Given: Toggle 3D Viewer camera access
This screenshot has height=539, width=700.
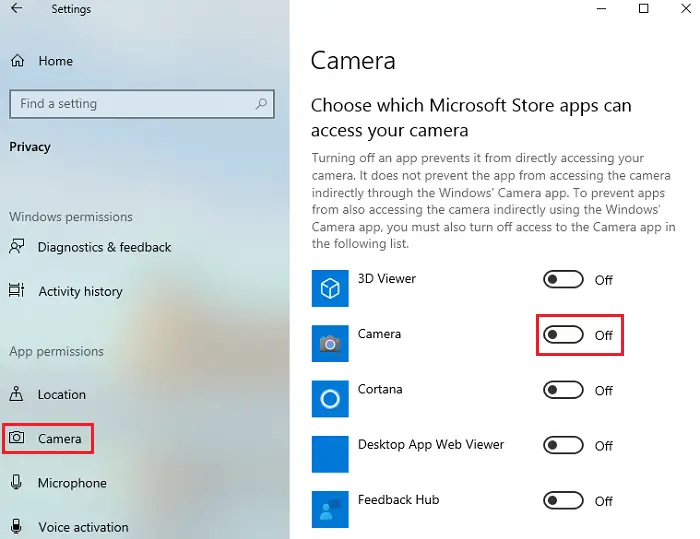Looking at the screenshot, I should pos(563,280).
